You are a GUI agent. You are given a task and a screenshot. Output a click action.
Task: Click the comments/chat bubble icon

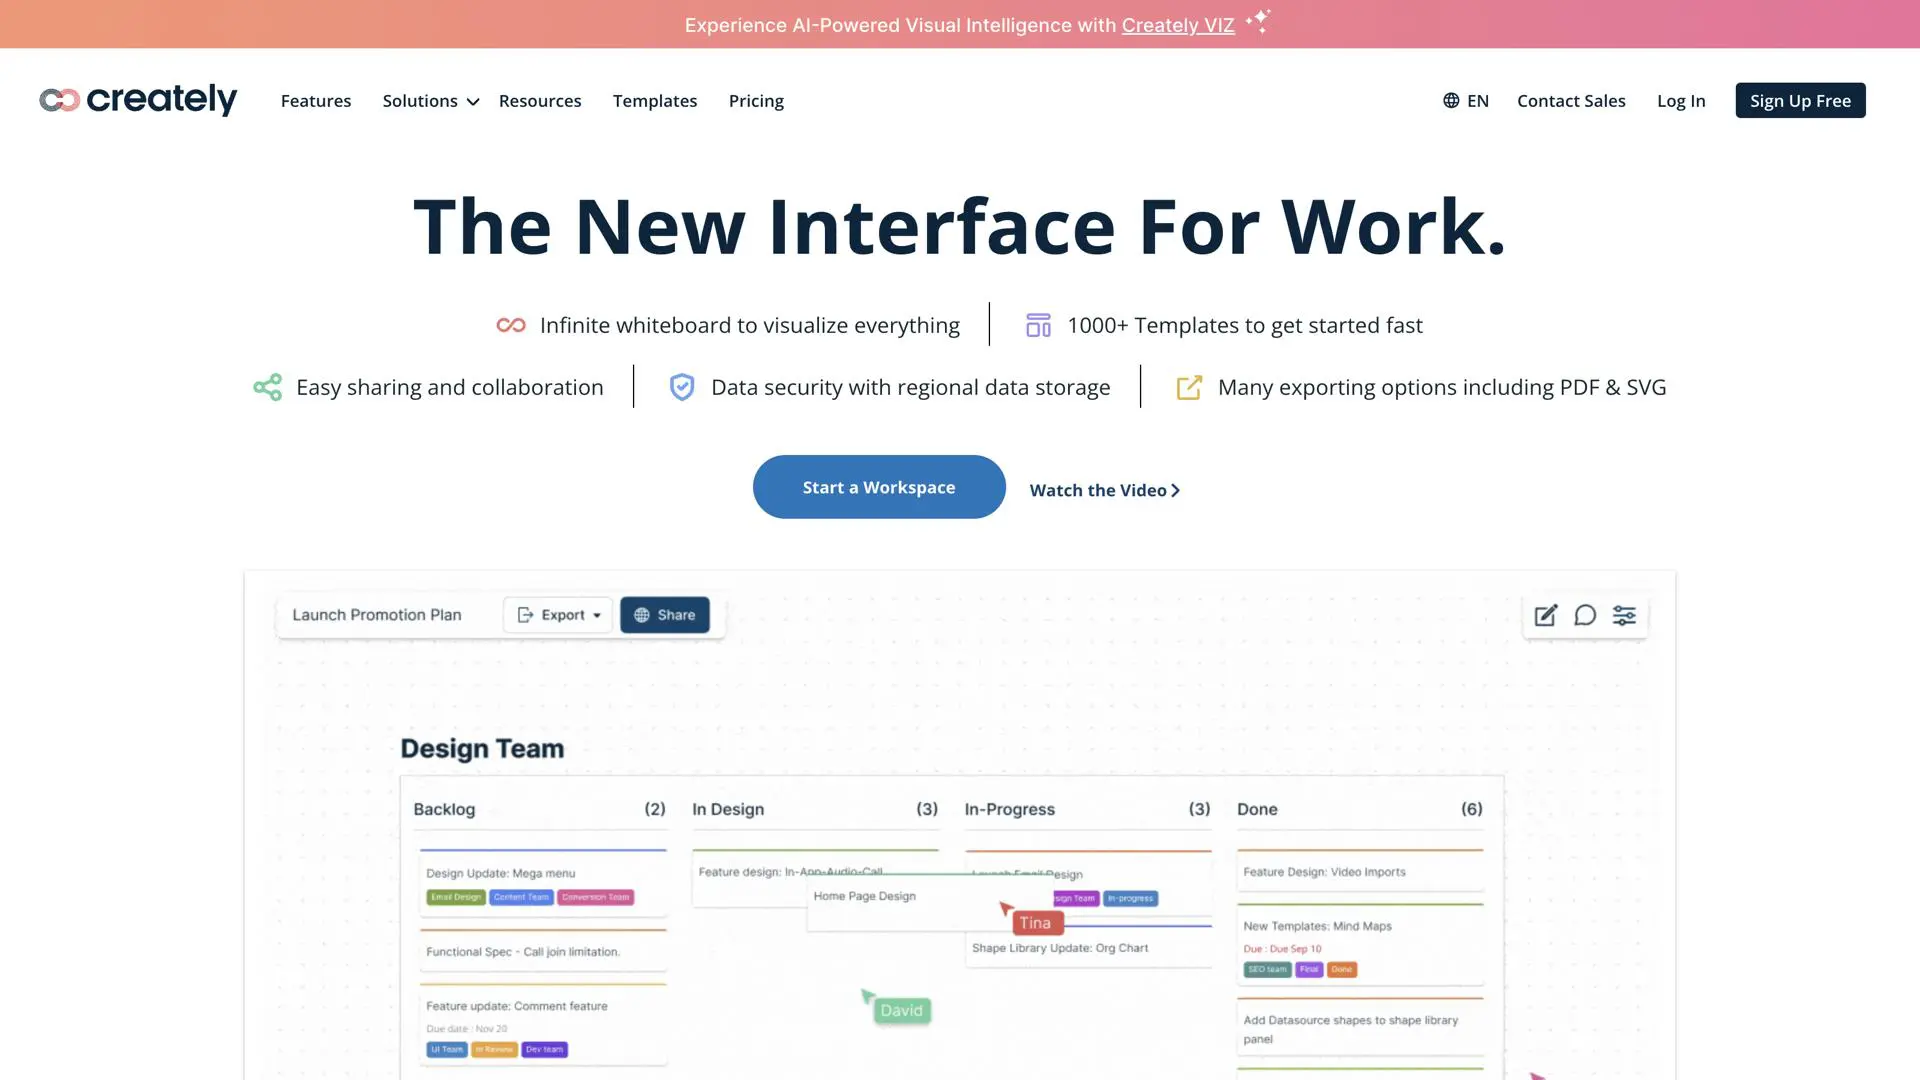click(x=1585, y=615)
